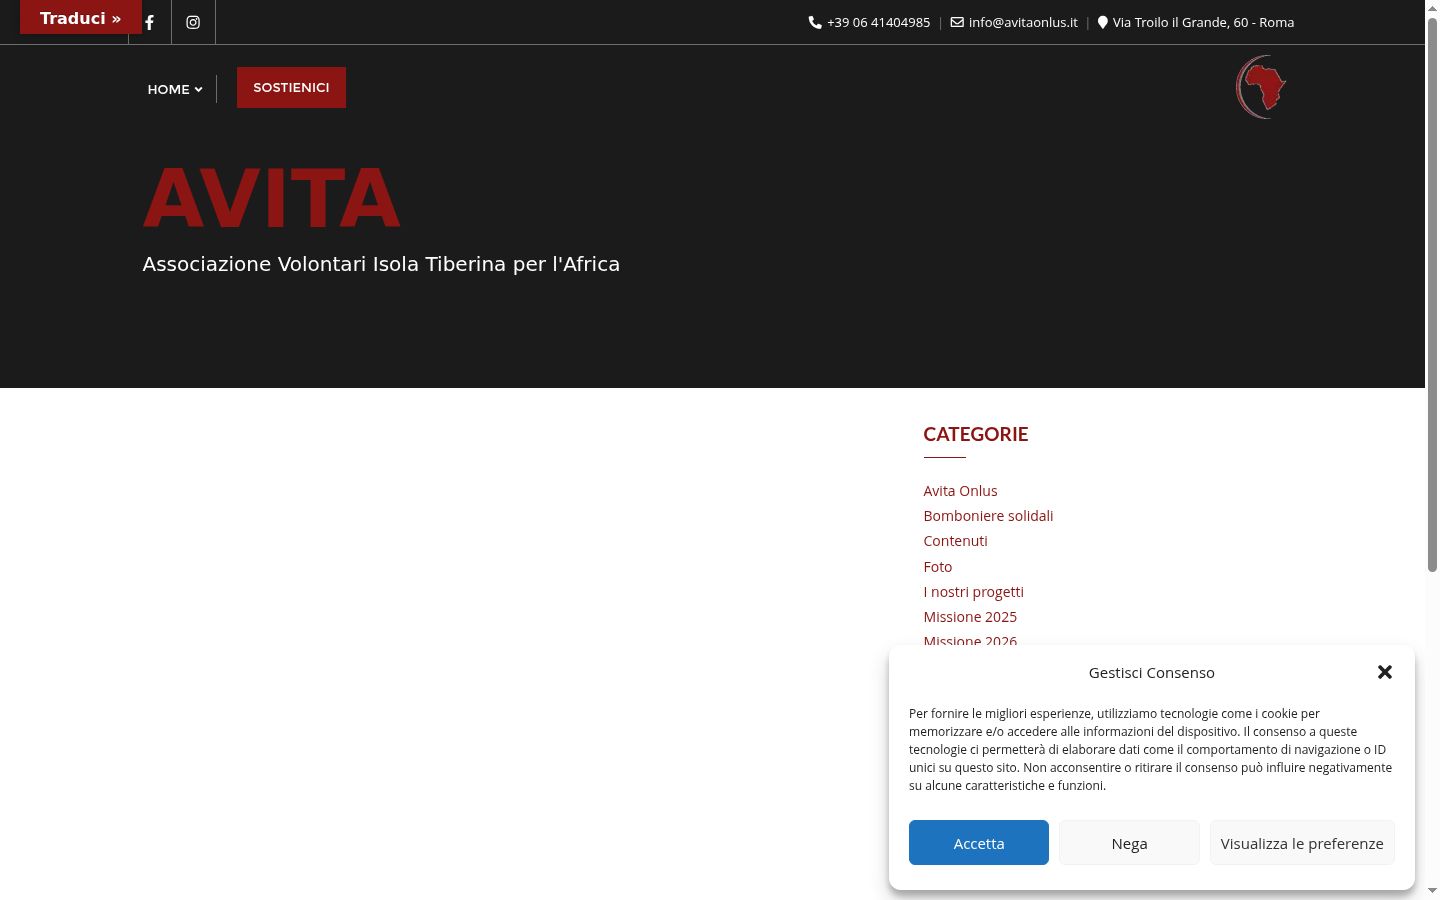Click the Gestisci Consenso dialog title
This screenshot has height=900, width=1440.
click(x=1151, y=673)
